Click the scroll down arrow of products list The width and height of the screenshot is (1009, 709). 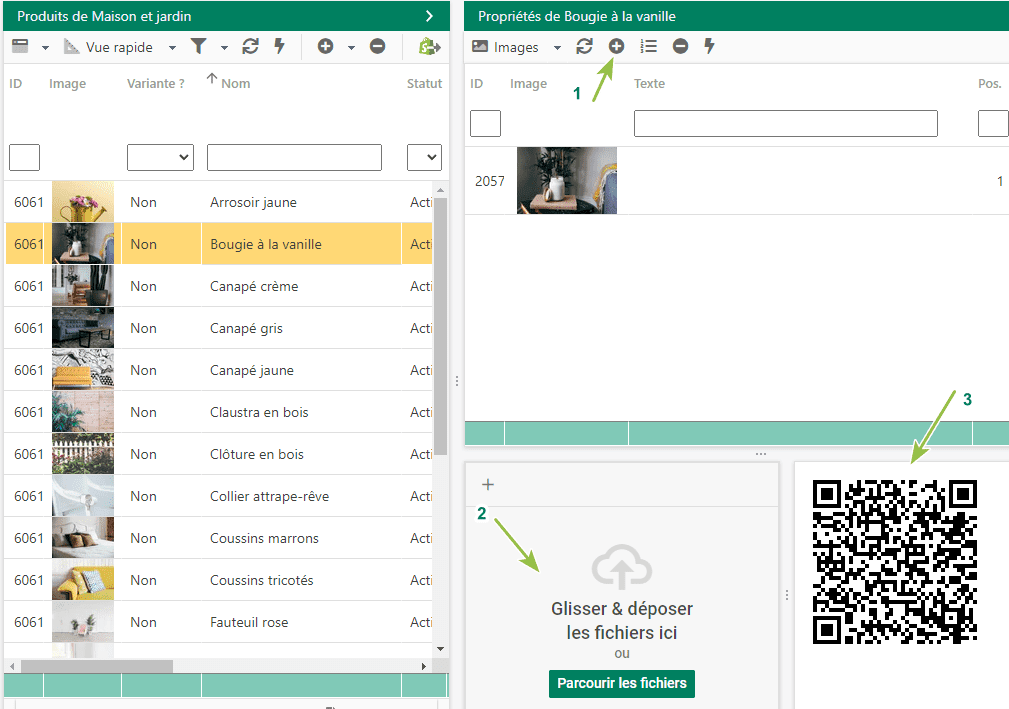click(x=440, y=649)
